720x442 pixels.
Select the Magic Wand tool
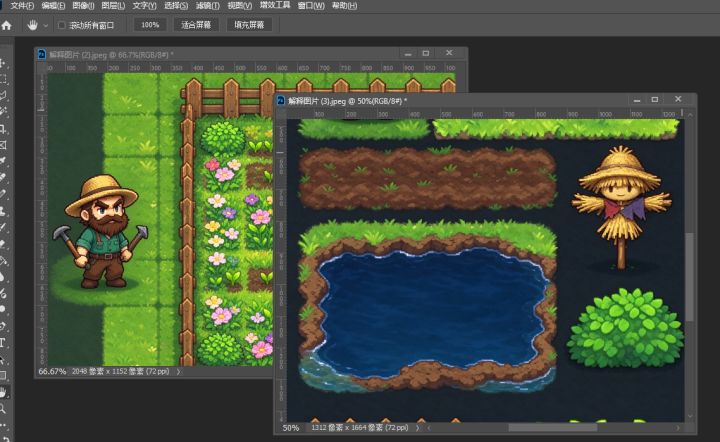pyautogui.click(x=3, y=112)
